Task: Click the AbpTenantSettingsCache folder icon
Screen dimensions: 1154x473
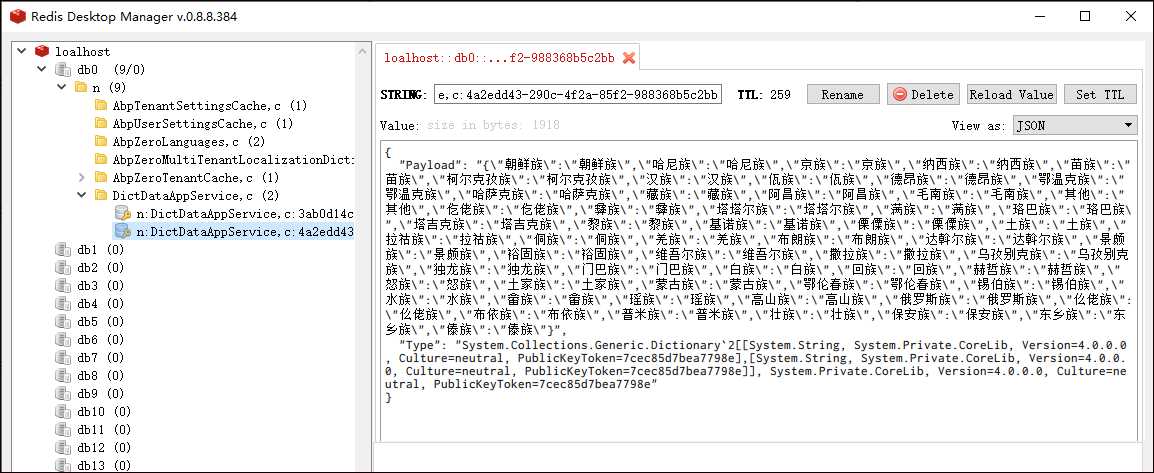Action: pos(101,106)
